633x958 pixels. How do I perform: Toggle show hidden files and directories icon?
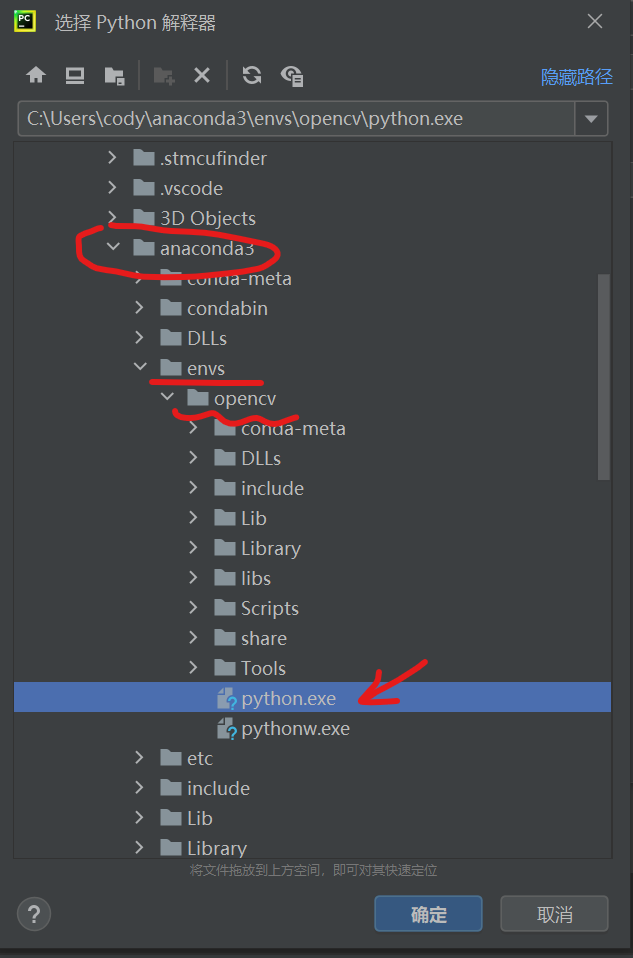[x=292, y=75]
